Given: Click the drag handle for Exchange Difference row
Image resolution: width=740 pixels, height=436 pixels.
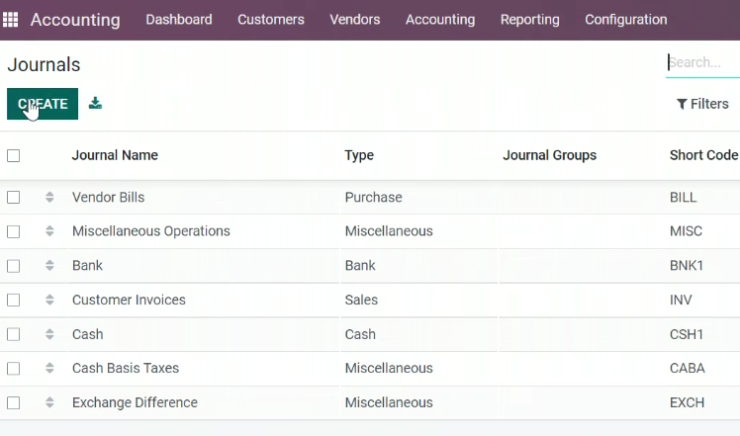Looking at the screenshot, I should [50, 402].
